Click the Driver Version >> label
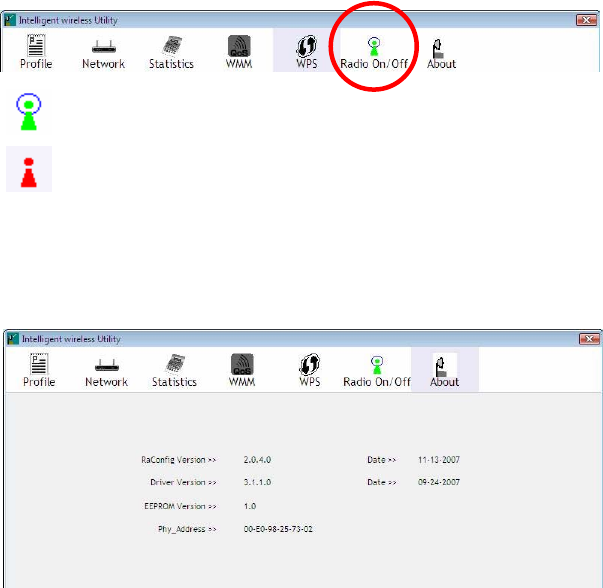The image size is (603, 588). point(183,482)
